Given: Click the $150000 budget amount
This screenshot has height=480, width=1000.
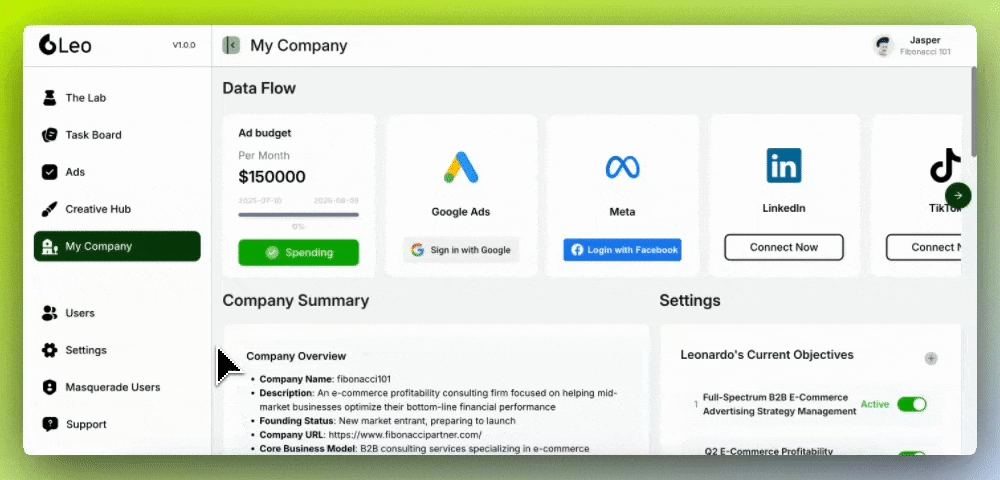Looking at the screenshot, I should (x=272, y=177).
